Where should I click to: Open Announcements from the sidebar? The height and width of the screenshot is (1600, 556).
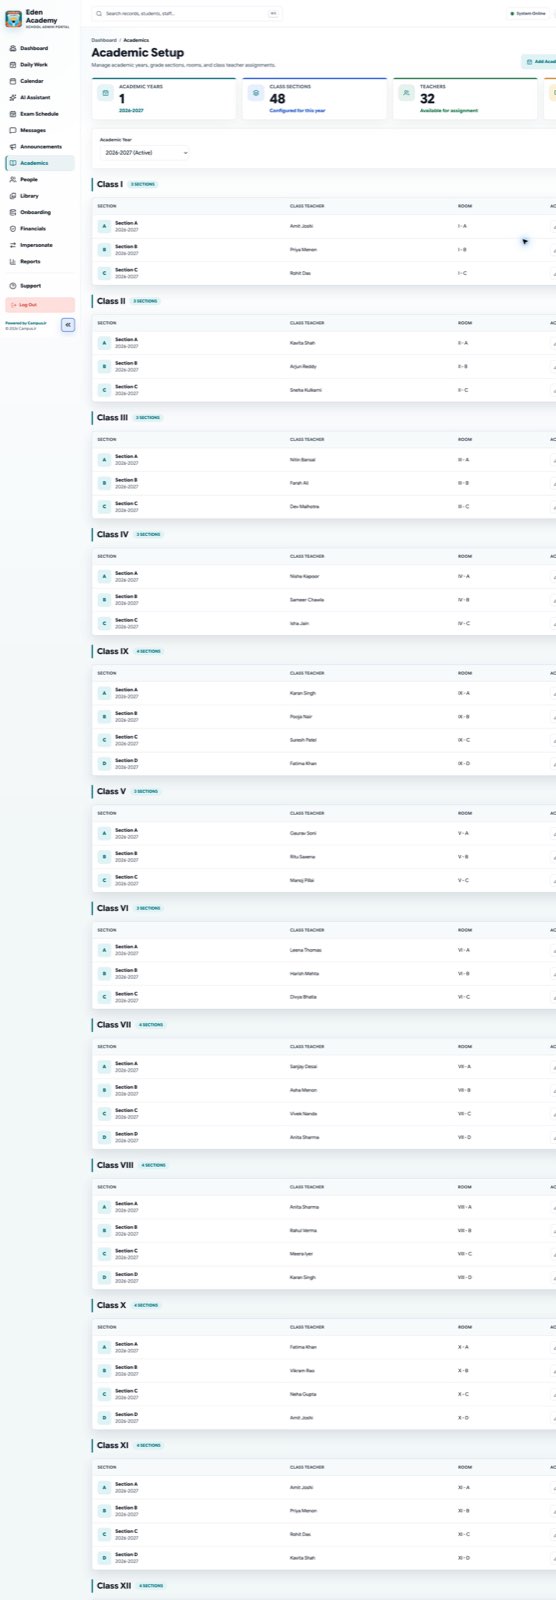pos(40,147)
